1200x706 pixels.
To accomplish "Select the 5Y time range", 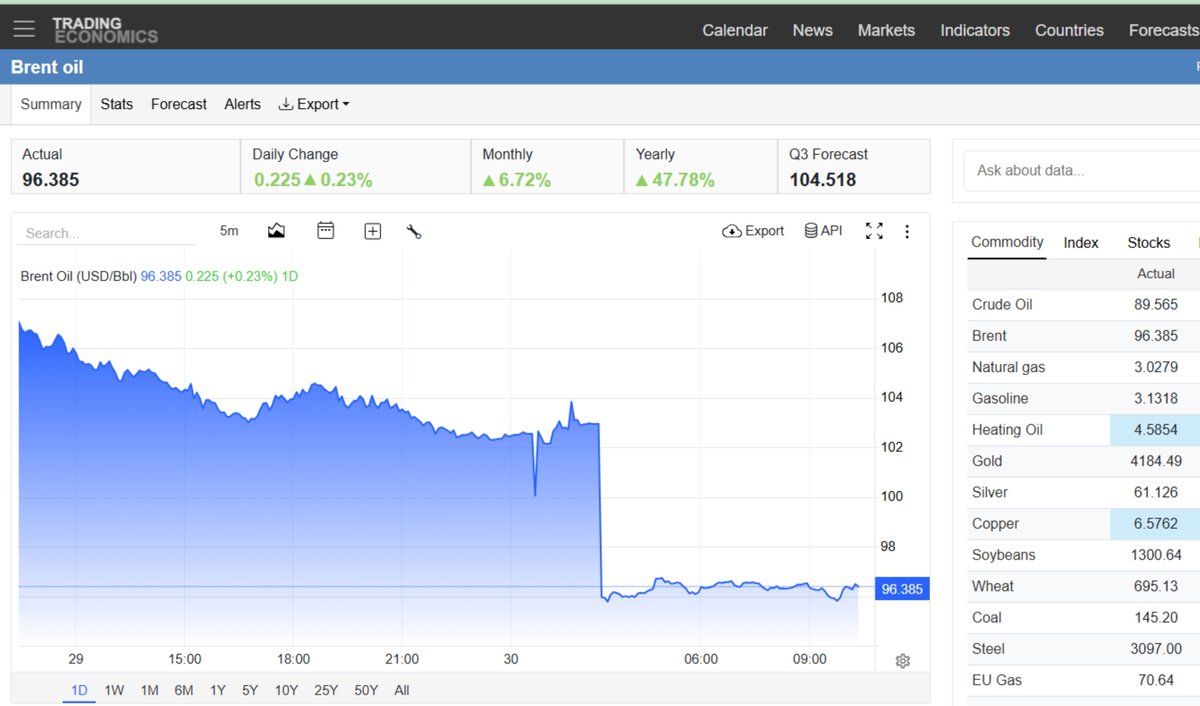I will tap(250, 690).
